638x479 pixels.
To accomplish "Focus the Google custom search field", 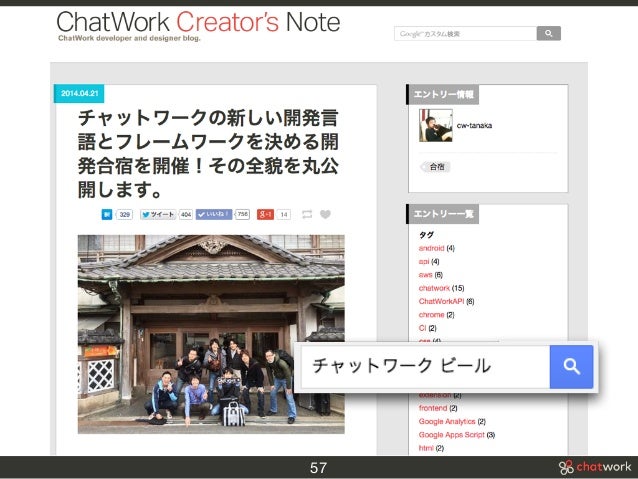I will pos(465,33).
